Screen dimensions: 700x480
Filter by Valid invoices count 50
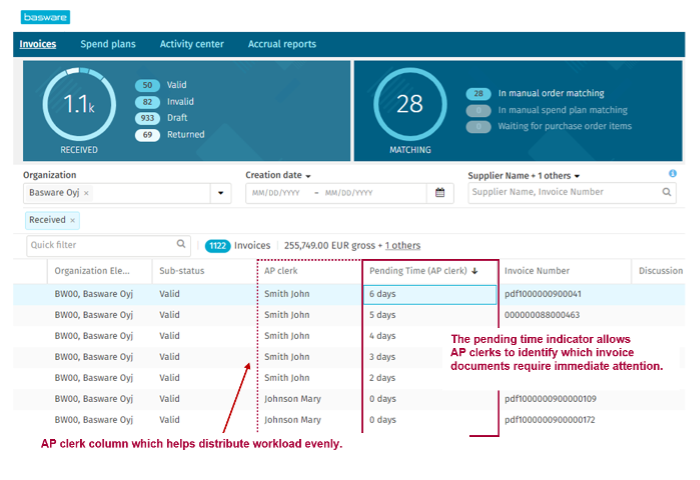click(x=147, y=85)
